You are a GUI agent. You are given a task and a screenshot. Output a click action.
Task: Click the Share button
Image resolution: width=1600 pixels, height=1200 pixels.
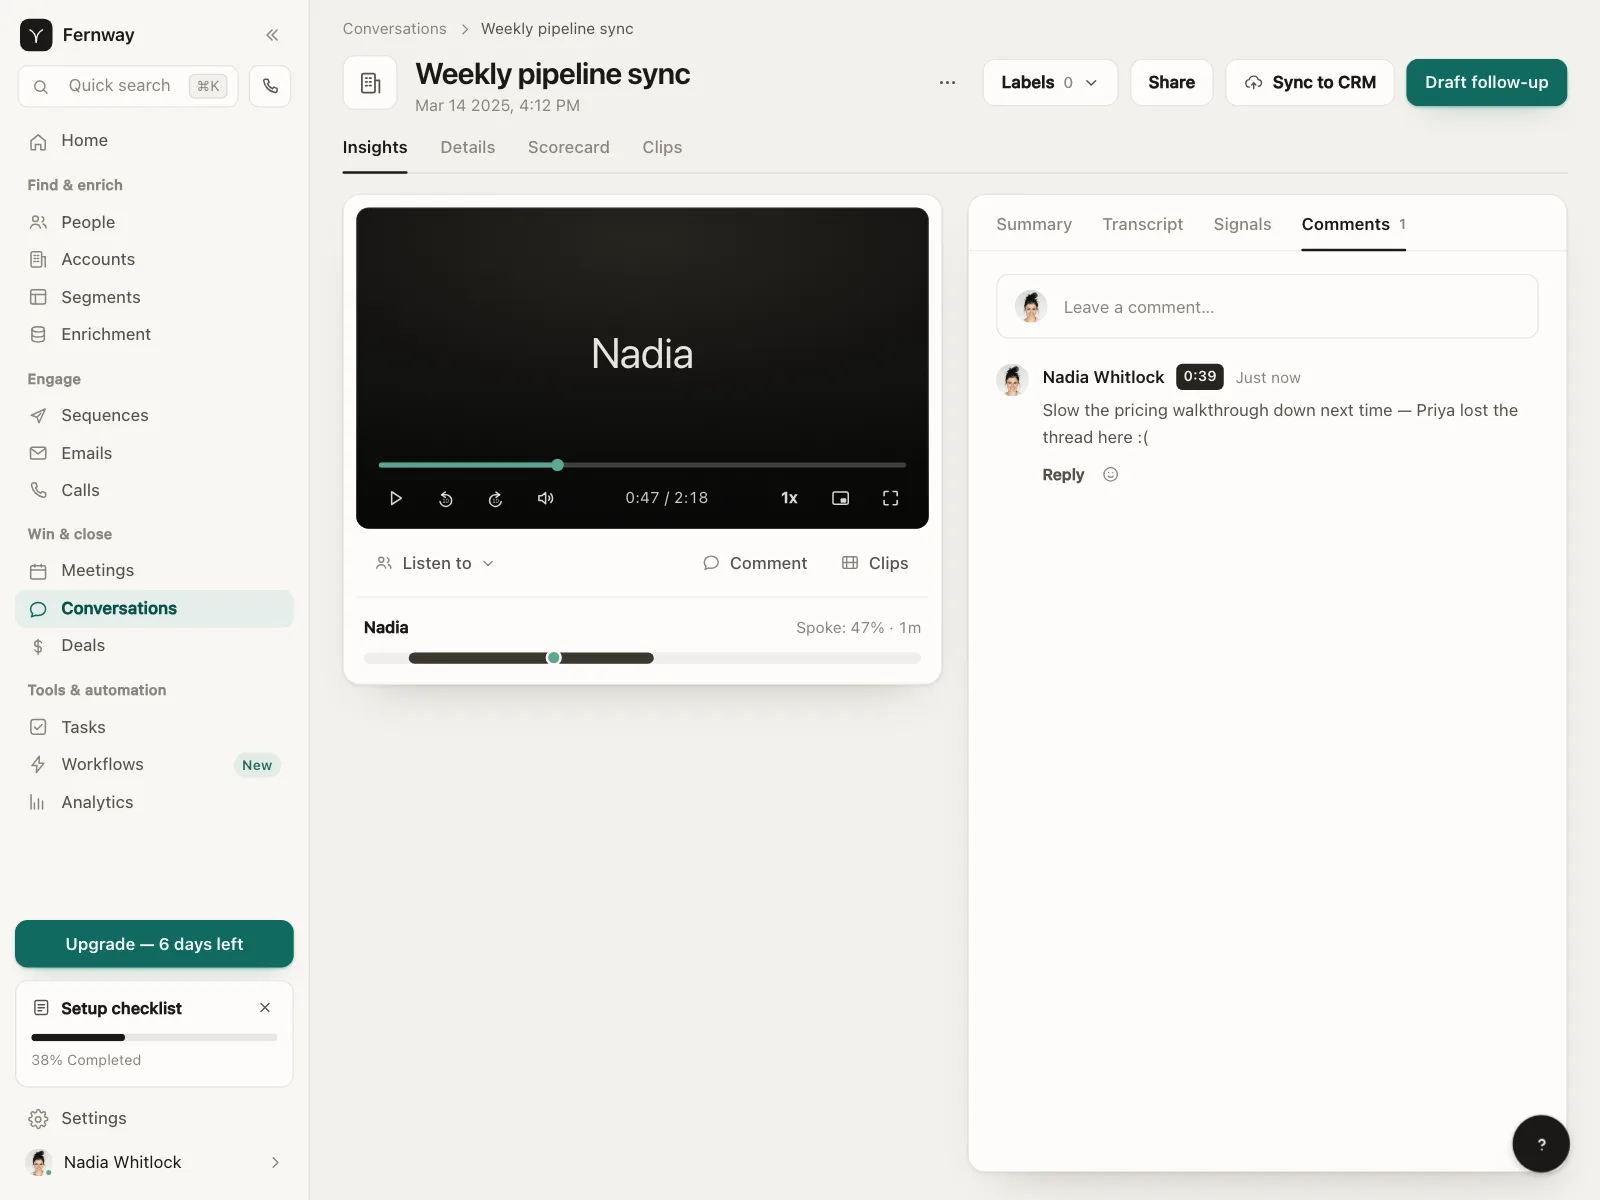click(1171, 83)
